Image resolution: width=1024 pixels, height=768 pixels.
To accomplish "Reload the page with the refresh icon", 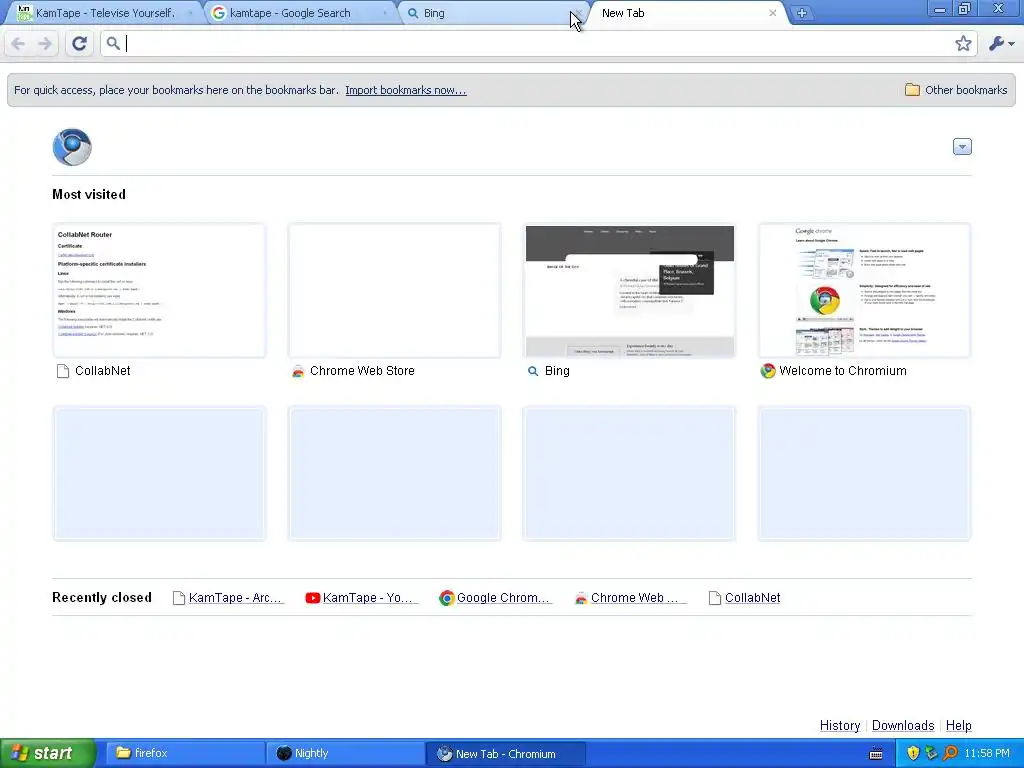I will click(x=79, y=44).
